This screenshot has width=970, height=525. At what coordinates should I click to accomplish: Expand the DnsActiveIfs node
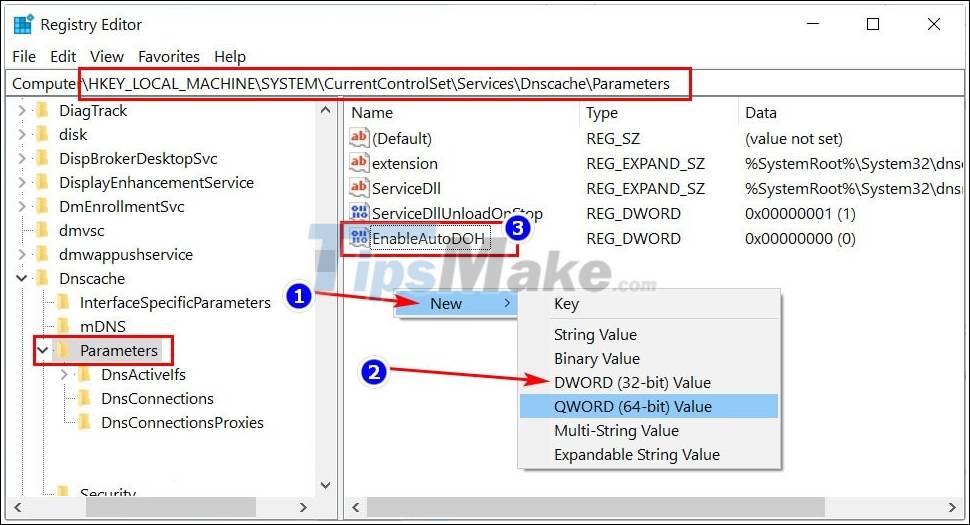(64, 375)
